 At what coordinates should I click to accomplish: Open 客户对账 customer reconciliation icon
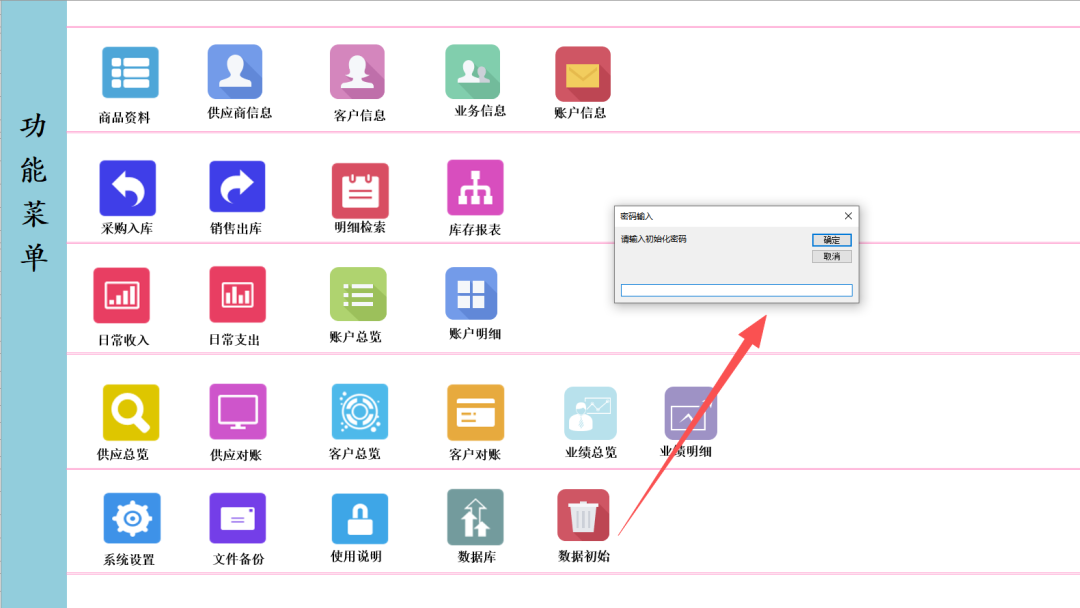coord(475,412)
